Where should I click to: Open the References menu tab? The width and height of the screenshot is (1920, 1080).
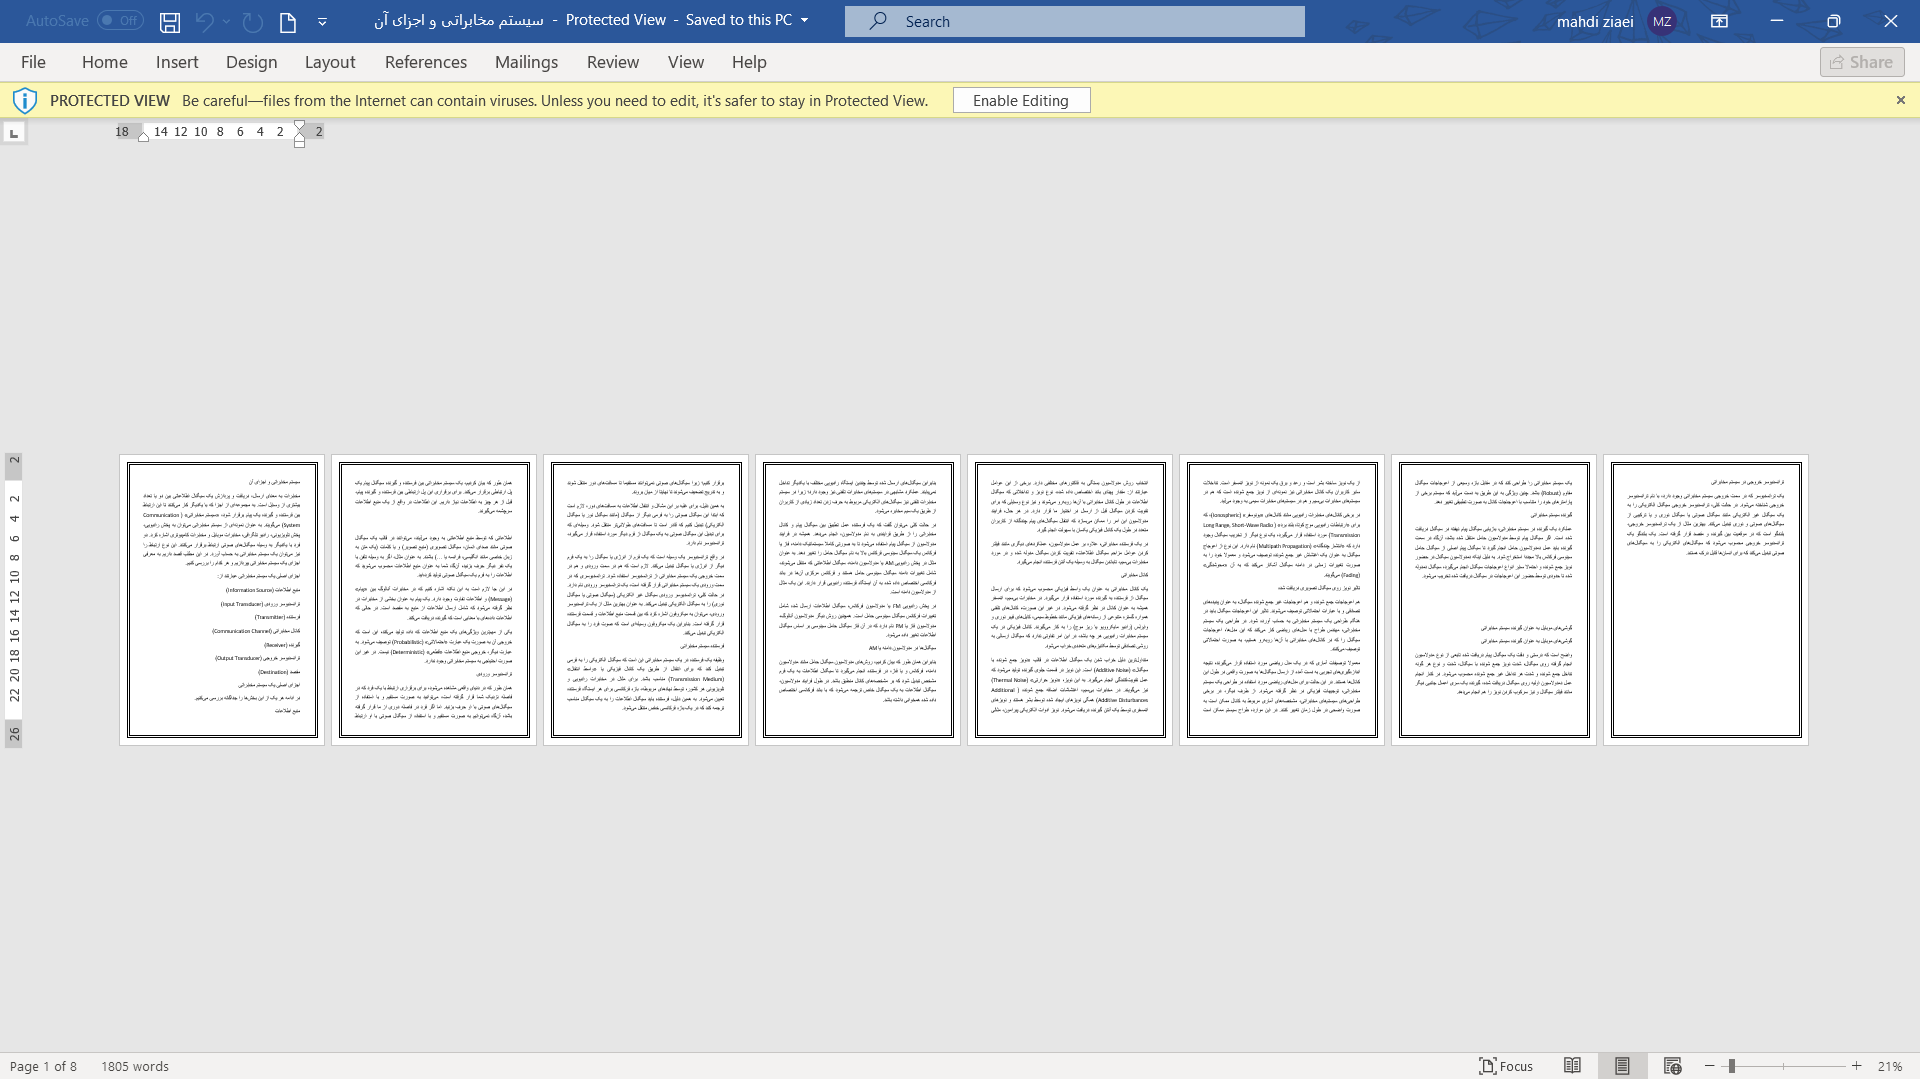click(x=426, y=62)
